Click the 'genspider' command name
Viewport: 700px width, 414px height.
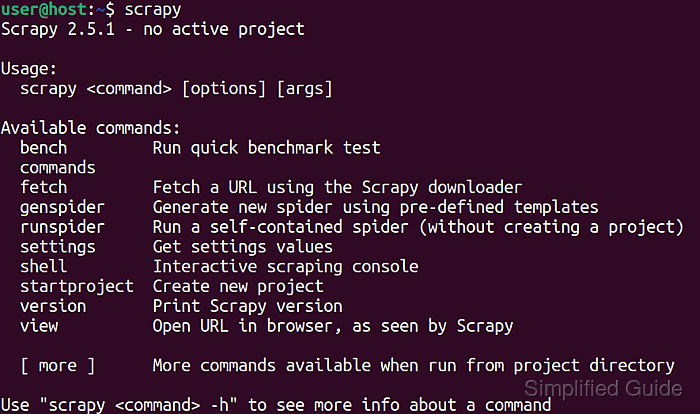click(62, 207)
